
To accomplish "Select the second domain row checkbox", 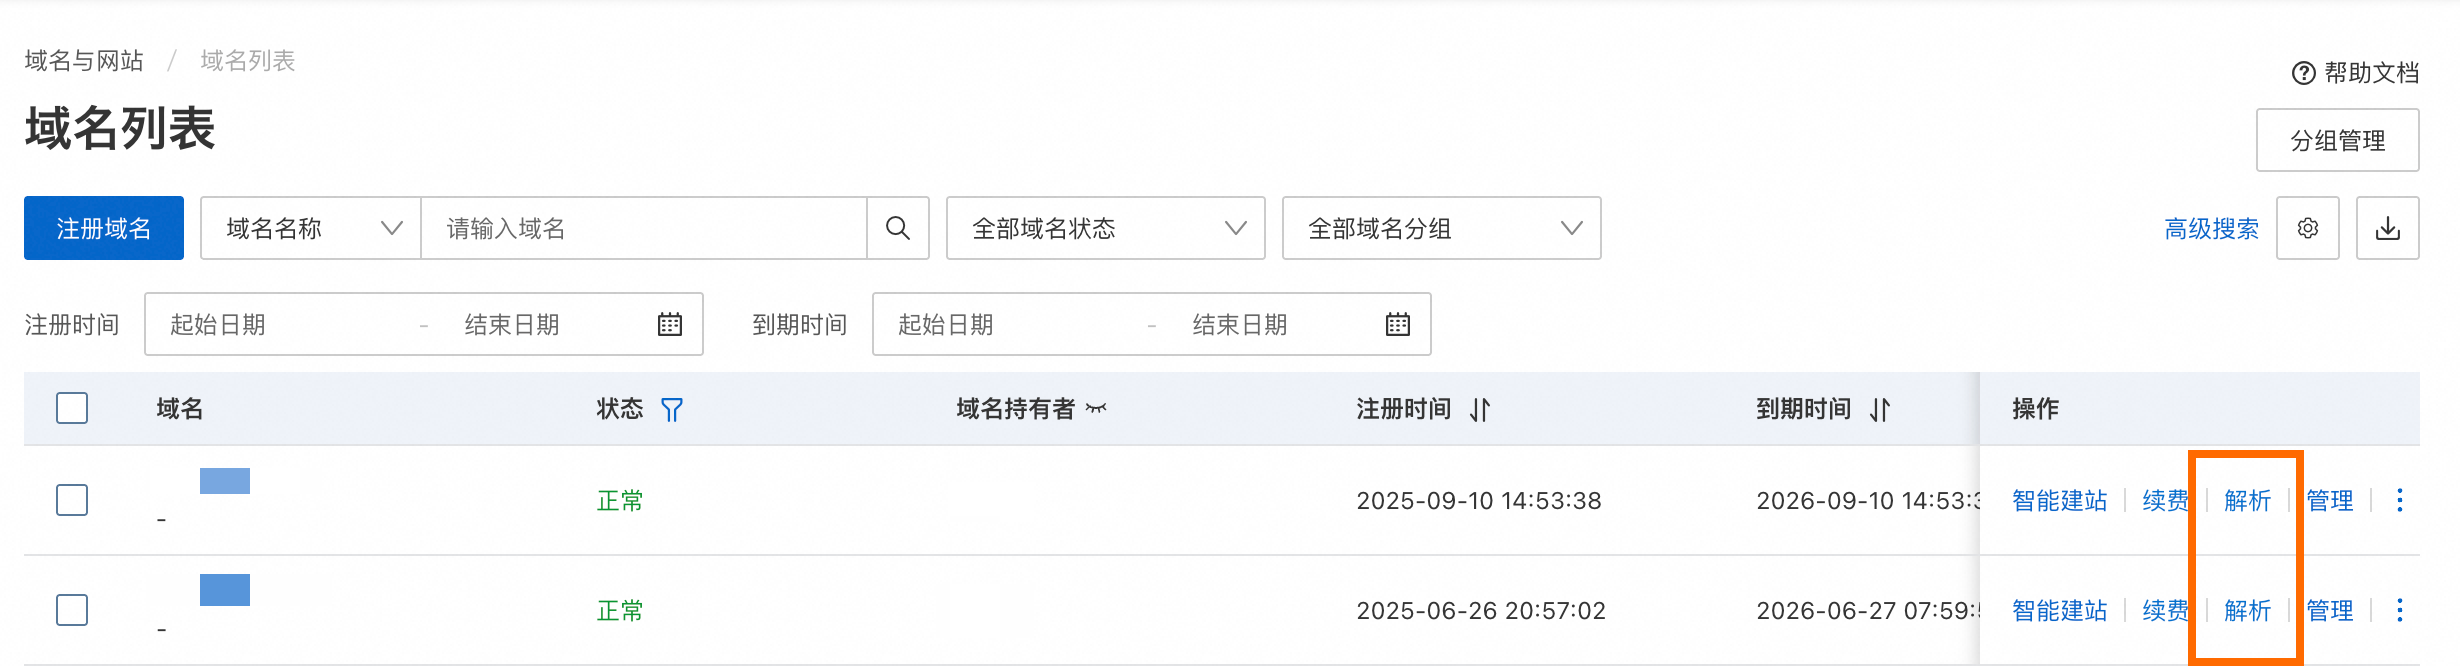I will pyautogui.click(x=72, y=610).
